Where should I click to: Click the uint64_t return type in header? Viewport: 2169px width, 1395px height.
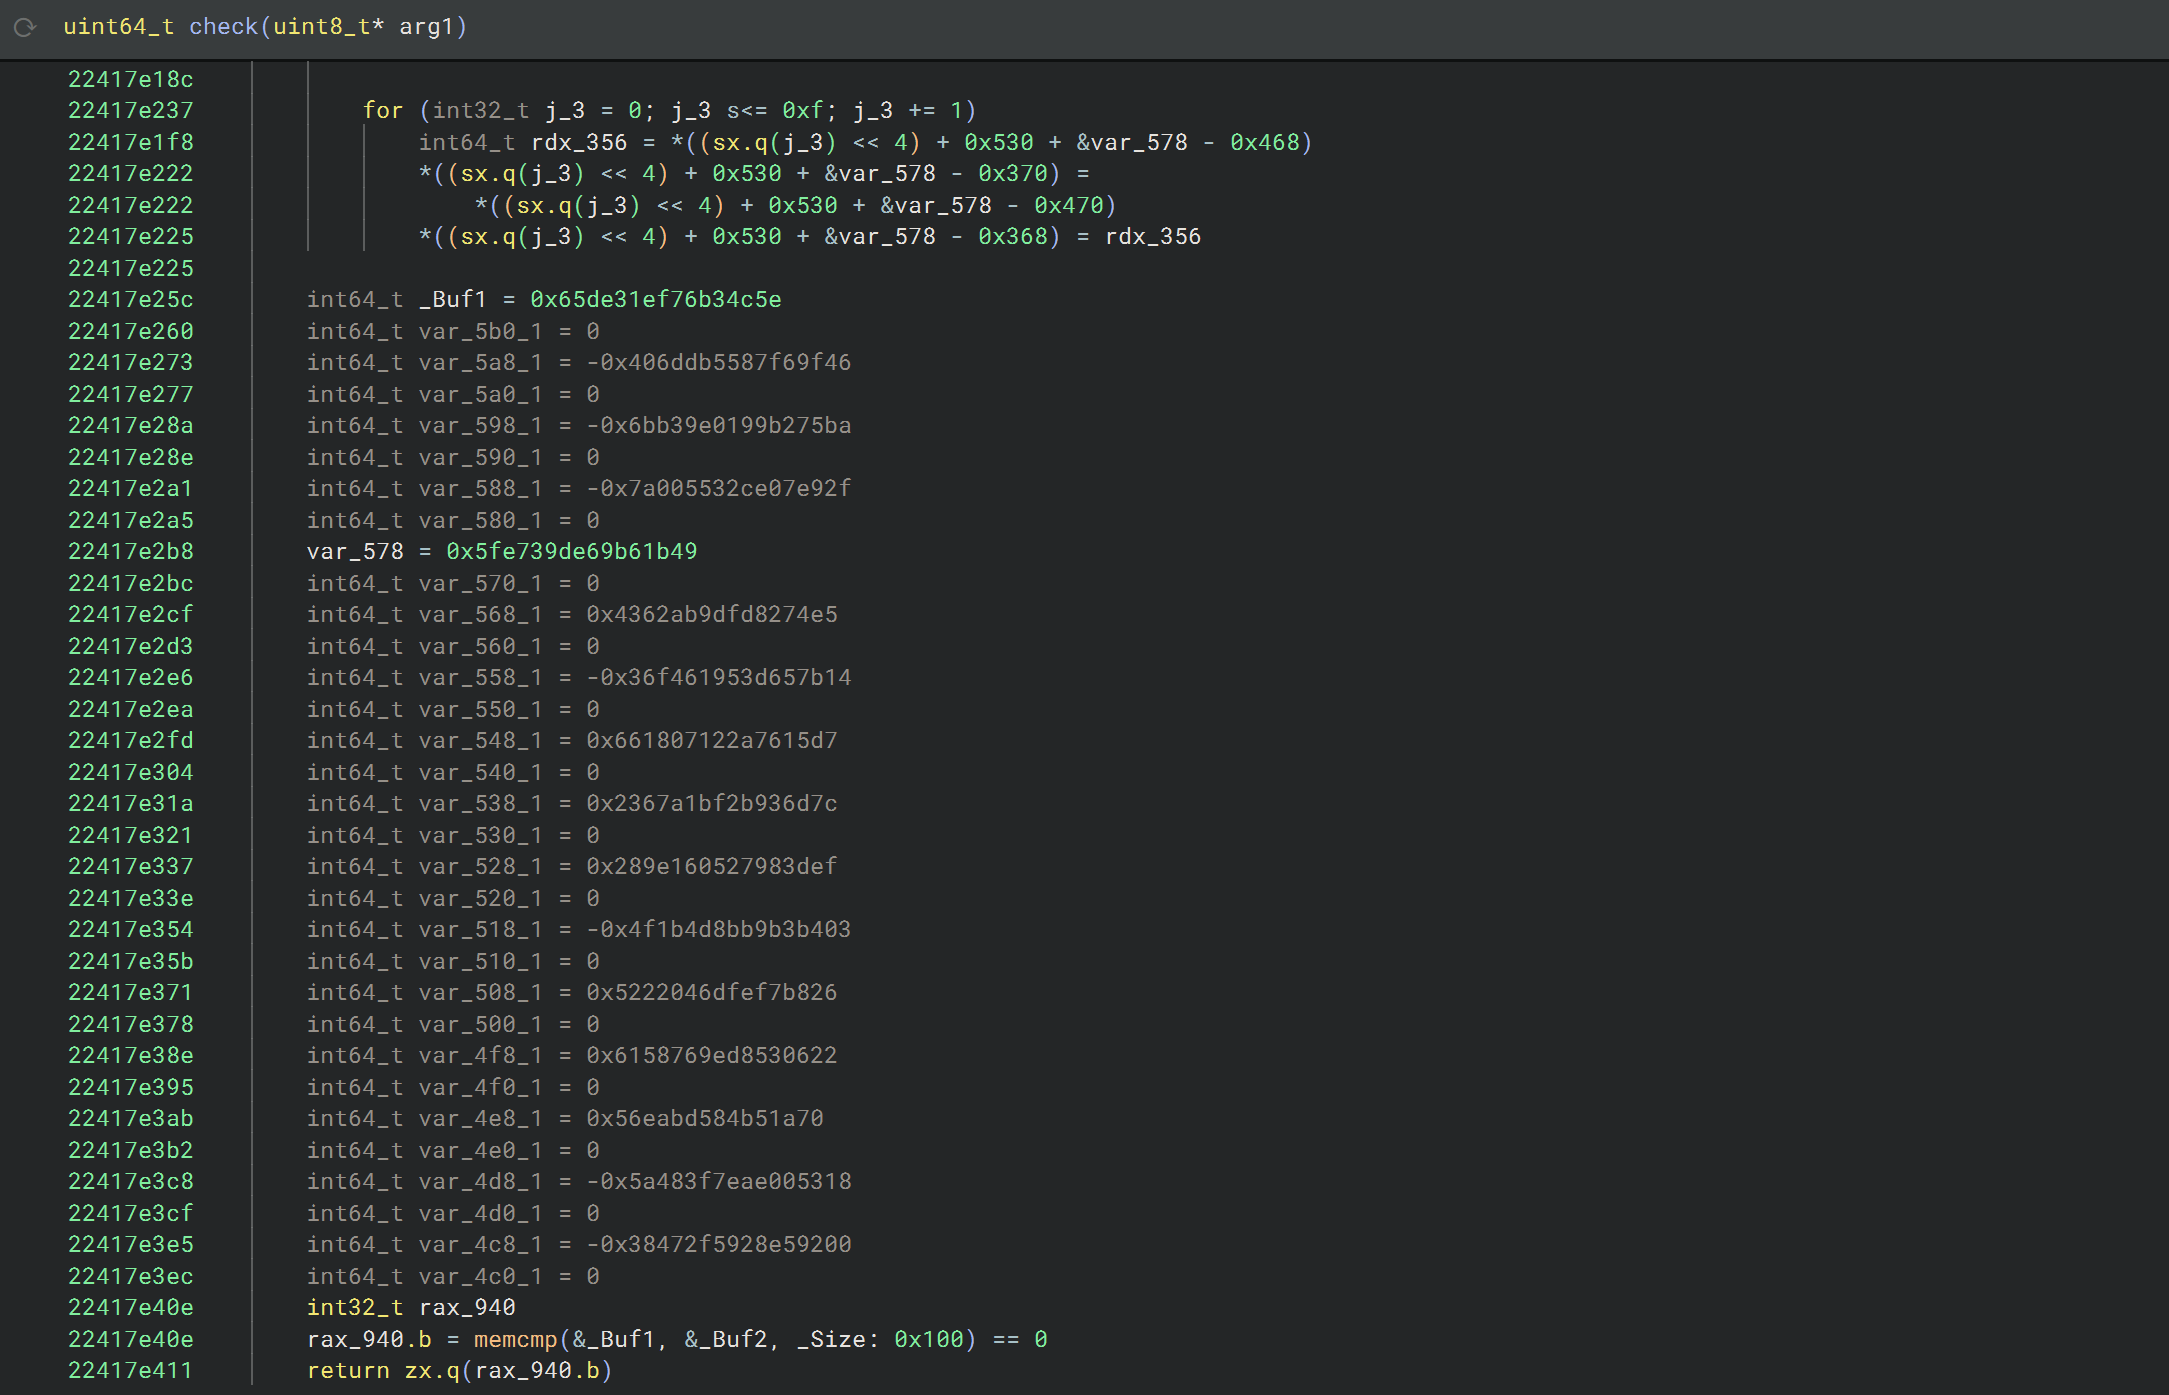coord(118,27)
